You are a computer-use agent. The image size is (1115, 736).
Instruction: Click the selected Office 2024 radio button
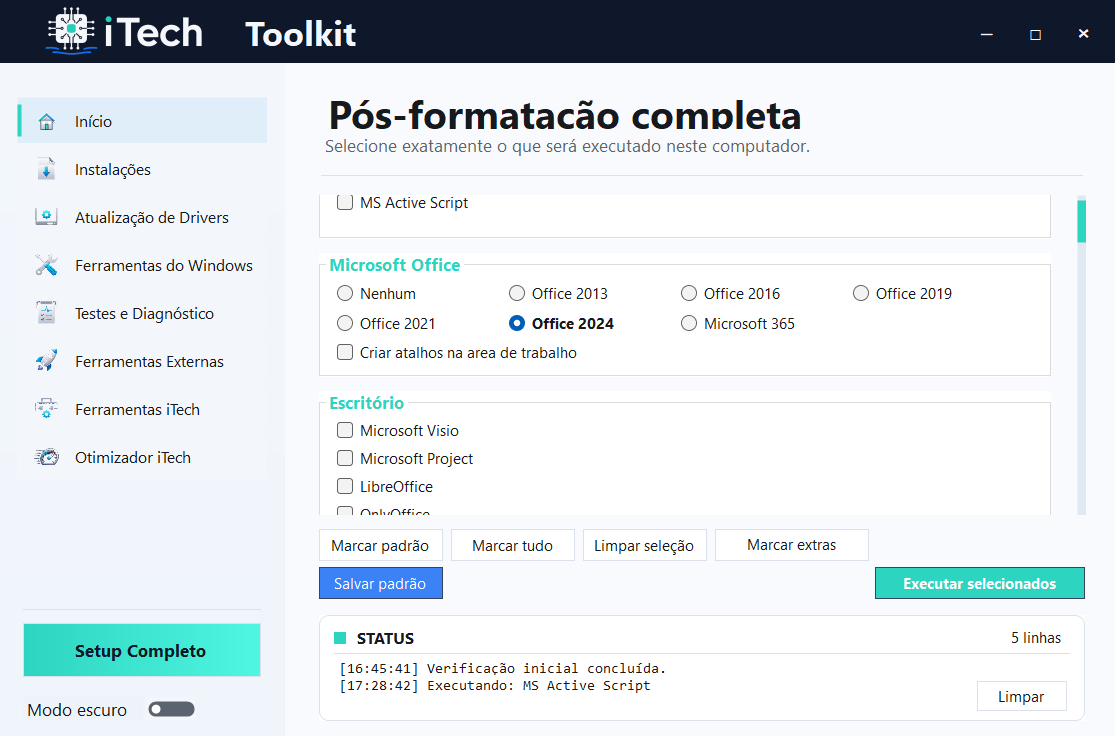point(517,323)
